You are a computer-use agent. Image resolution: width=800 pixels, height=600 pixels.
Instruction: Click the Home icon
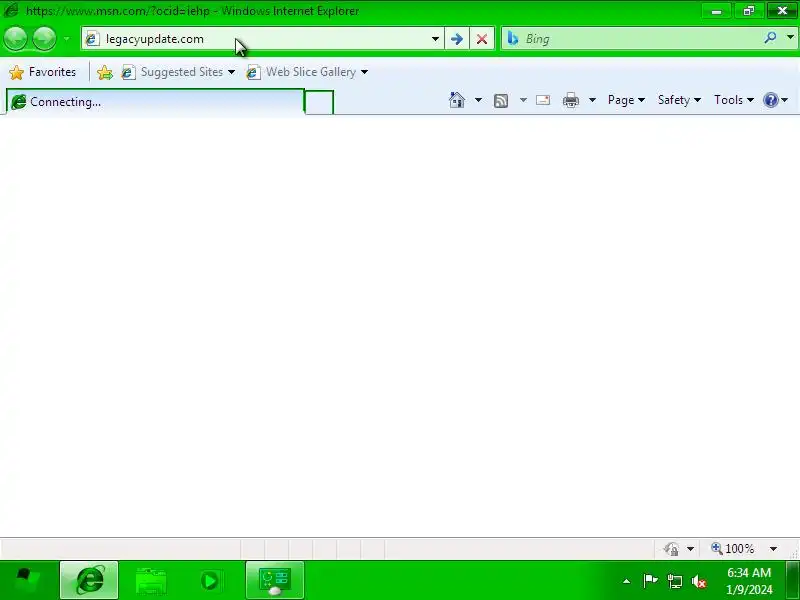[x=457, y=100]
